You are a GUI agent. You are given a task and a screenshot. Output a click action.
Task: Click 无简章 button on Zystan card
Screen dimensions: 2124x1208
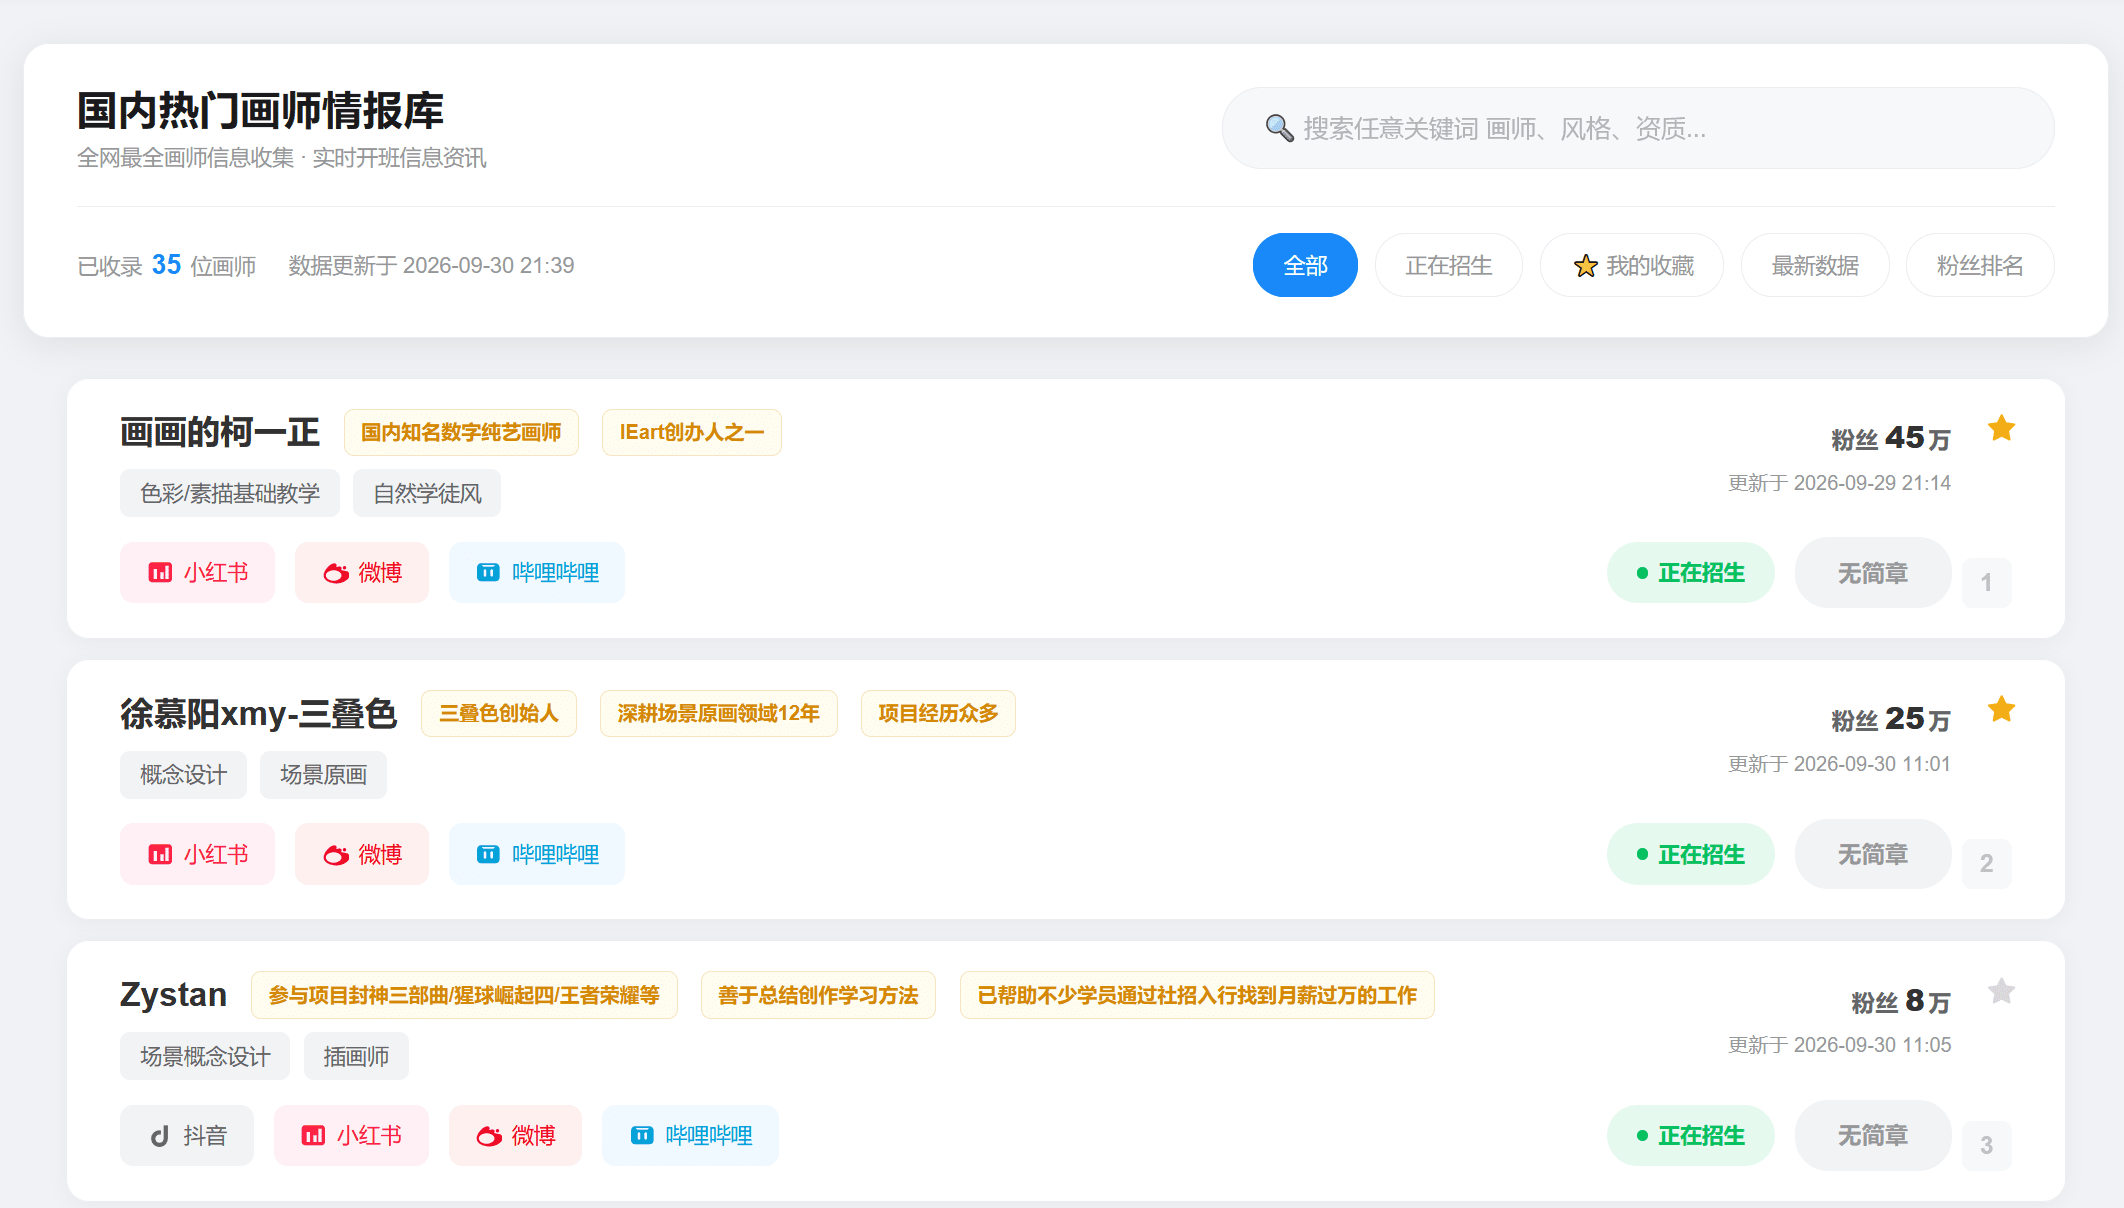[x=1873, y=1135]
